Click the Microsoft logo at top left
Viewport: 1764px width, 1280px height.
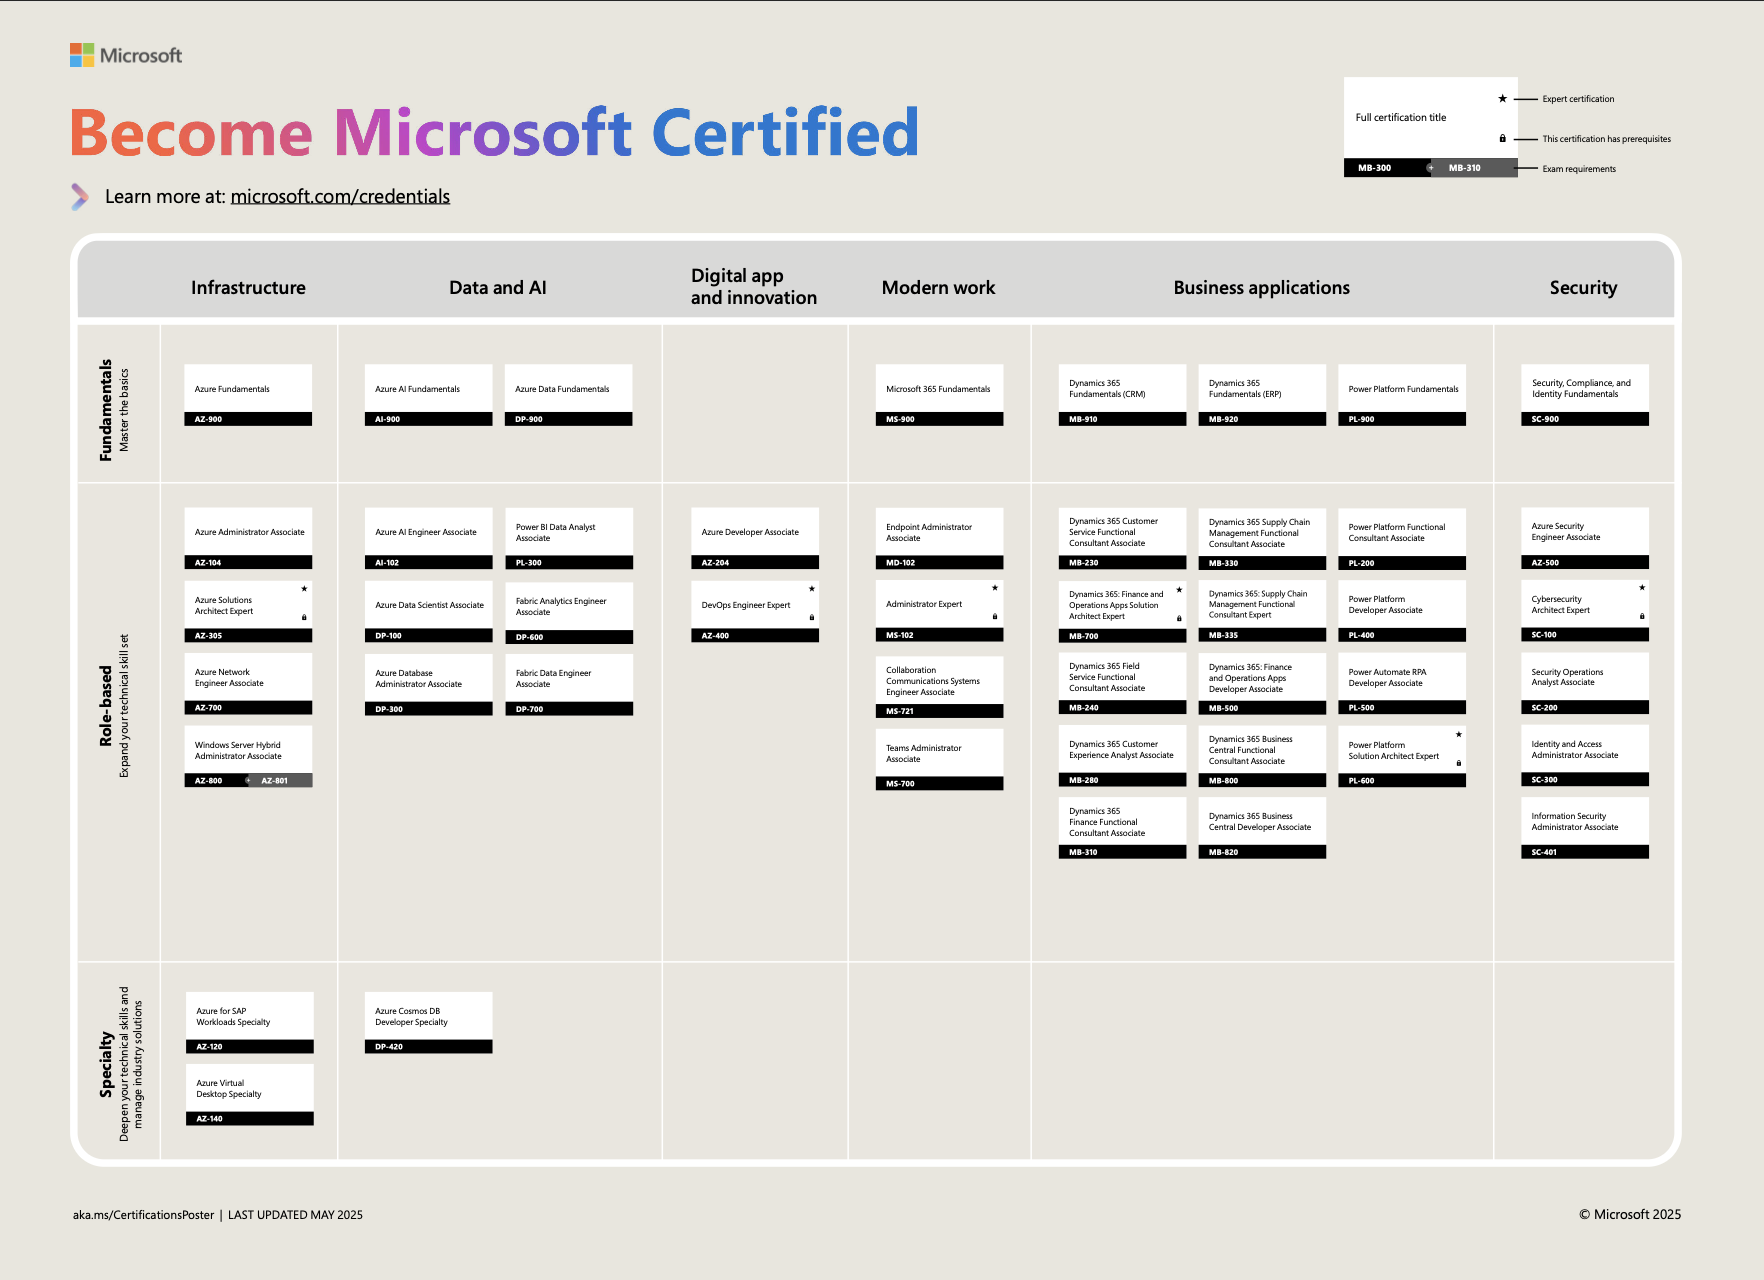126,55
